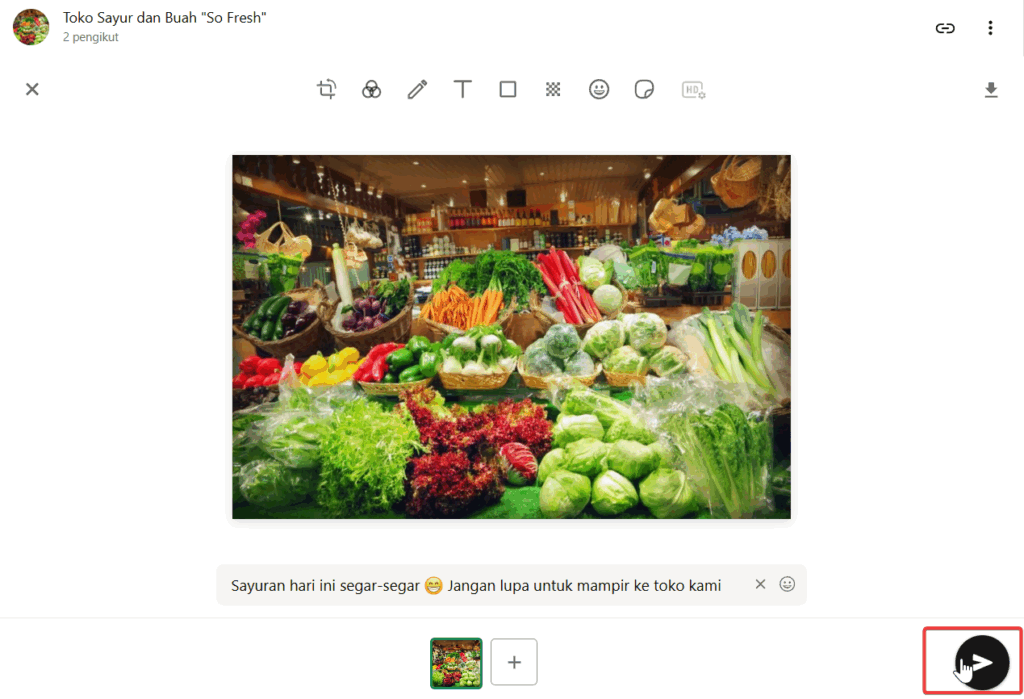Choose the pixelate blur tool
The width and height of the screenshot is (1024, 699).
pos(553,89)
